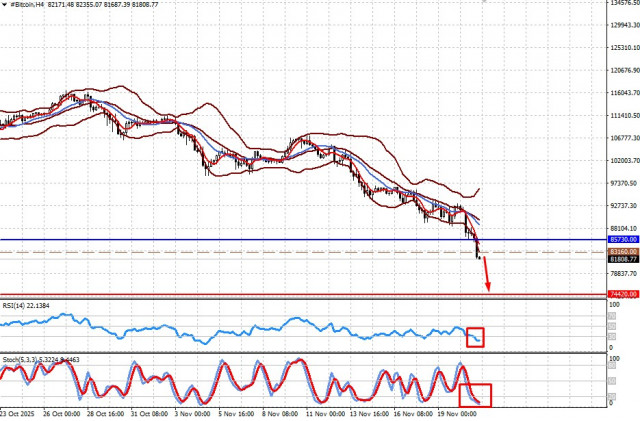
Task: Select the 120676.90 price axis label
Action: (x=625, y=70)
